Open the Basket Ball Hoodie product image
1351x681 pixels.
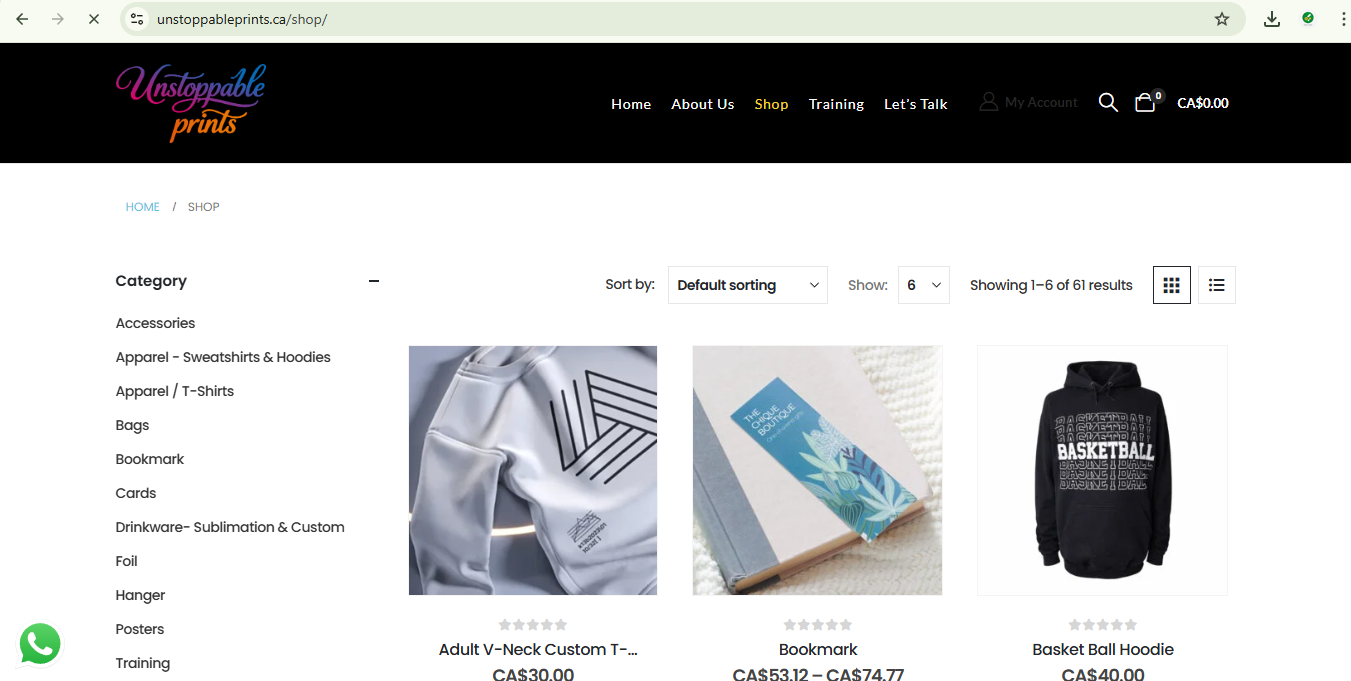click(1102, 470)
